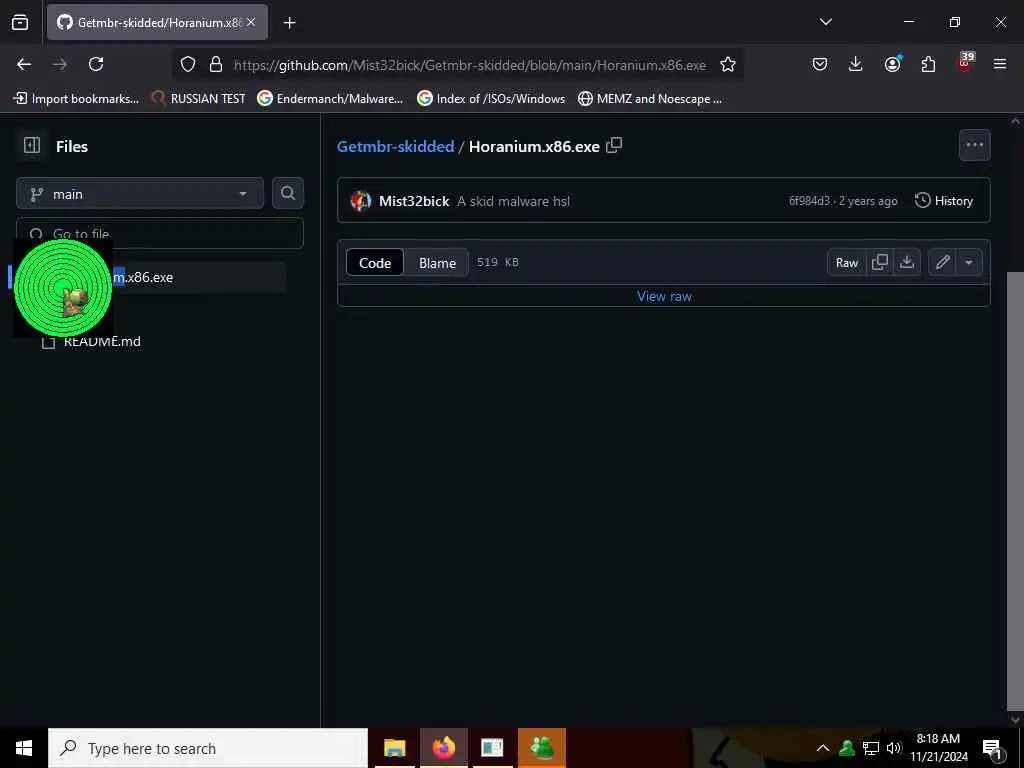
Task: Open the notifications action center
Action: pos(992,748)
